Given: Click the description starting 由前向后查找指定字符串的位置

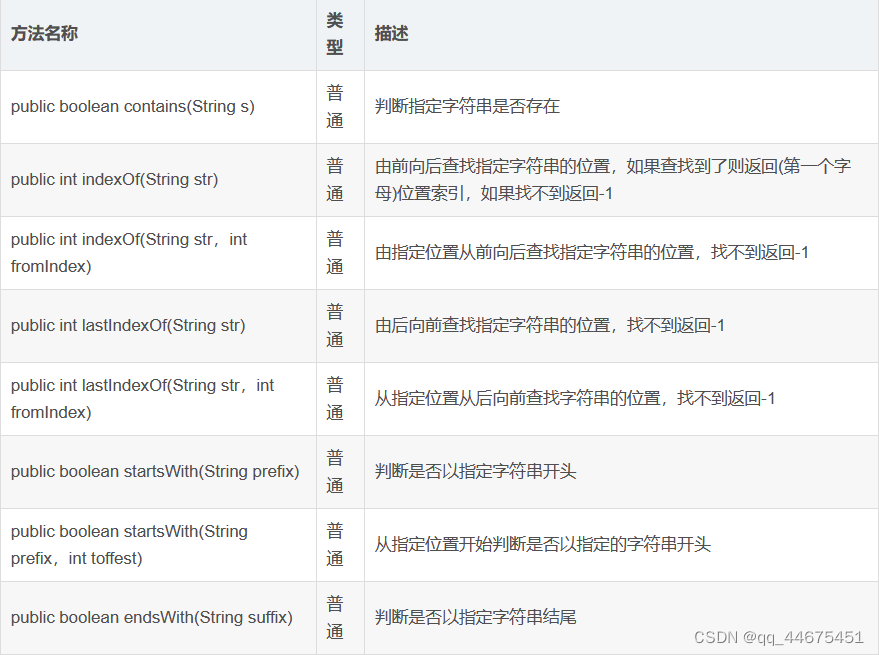Looking at the screenshot, I should click(613, 179).
